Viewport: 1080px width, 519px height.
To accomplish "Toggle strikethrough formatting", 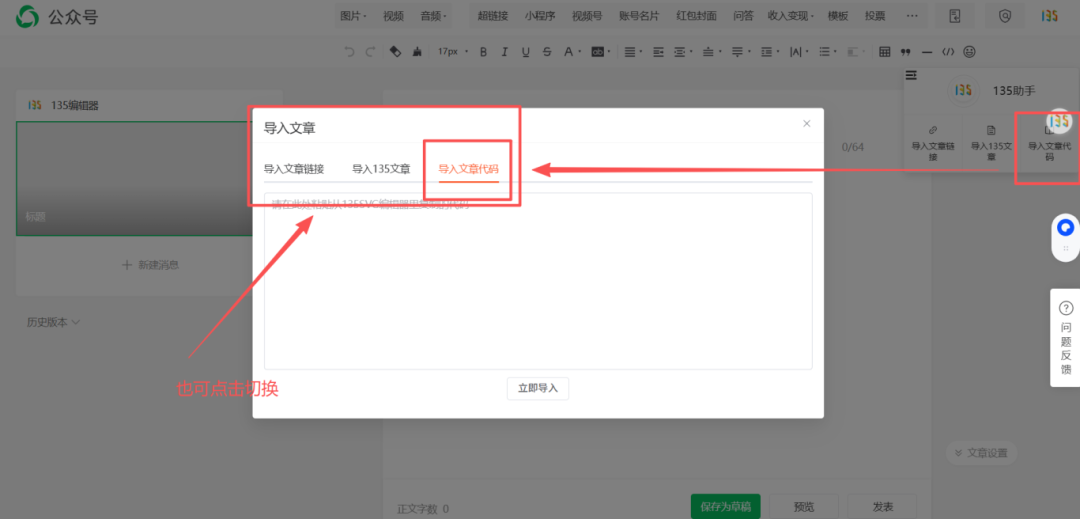I will click(x=547, y=52).
